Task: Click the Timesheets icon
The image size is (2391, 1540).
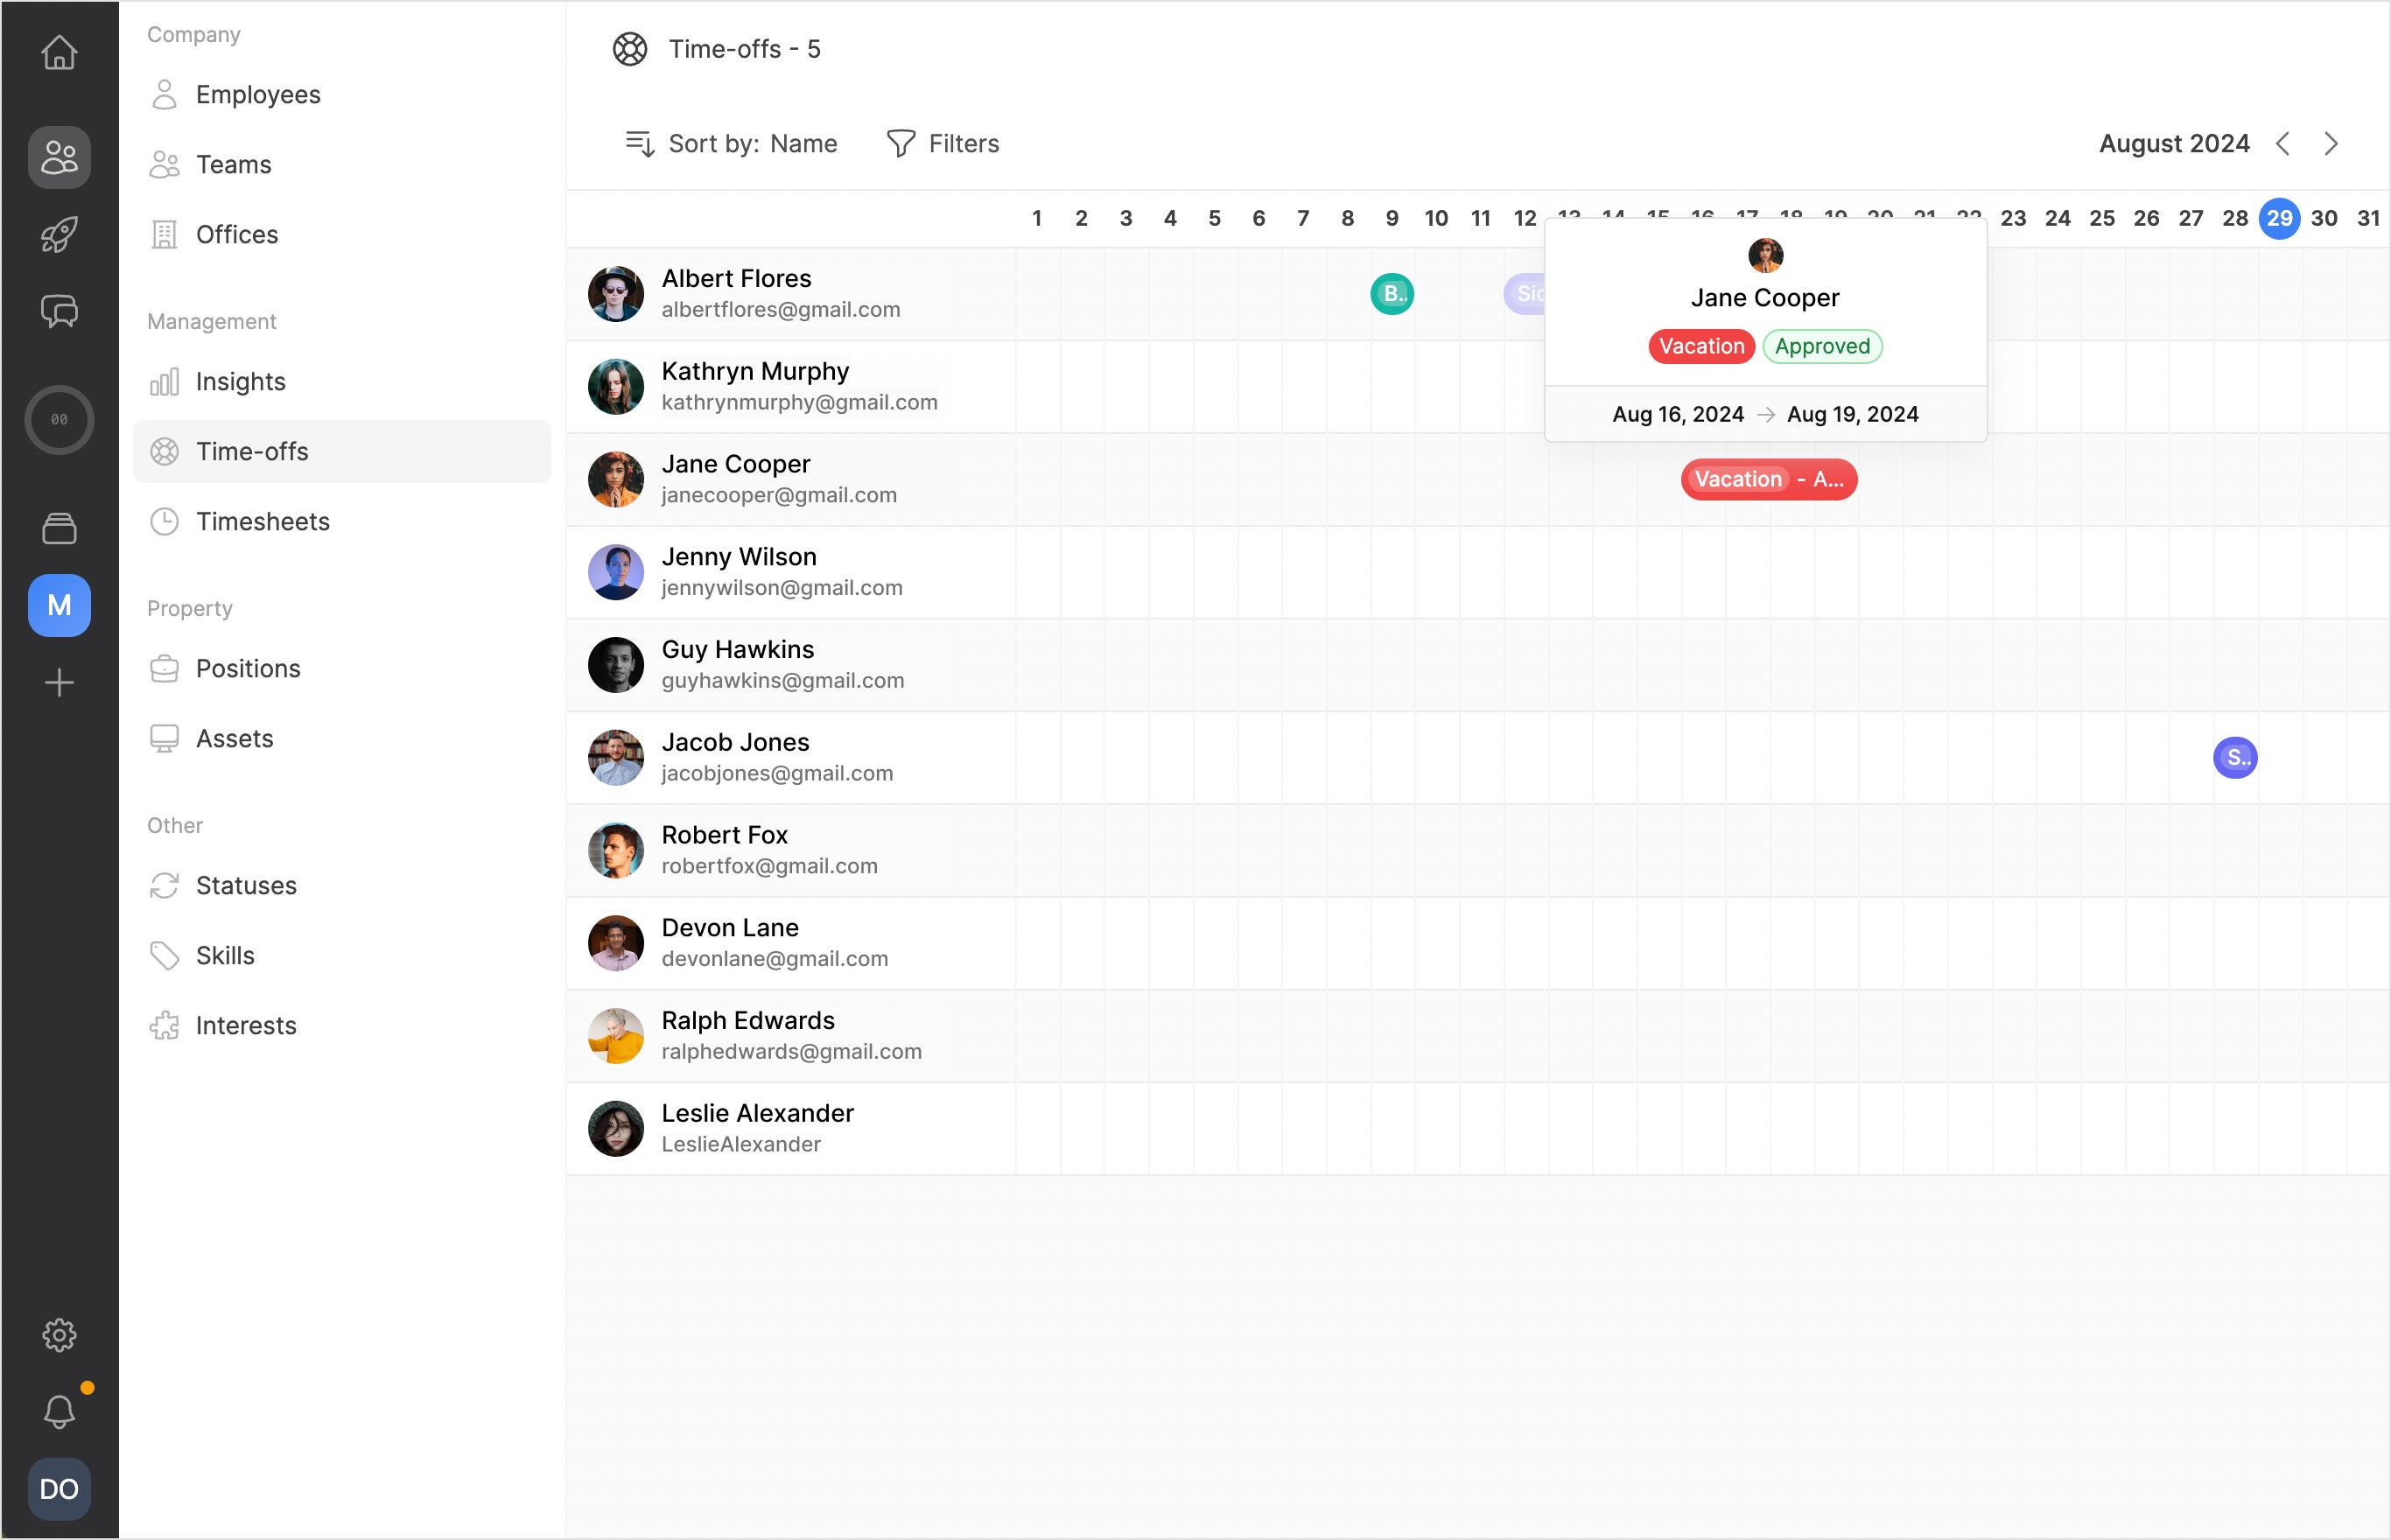Action: tap(164, 522)
